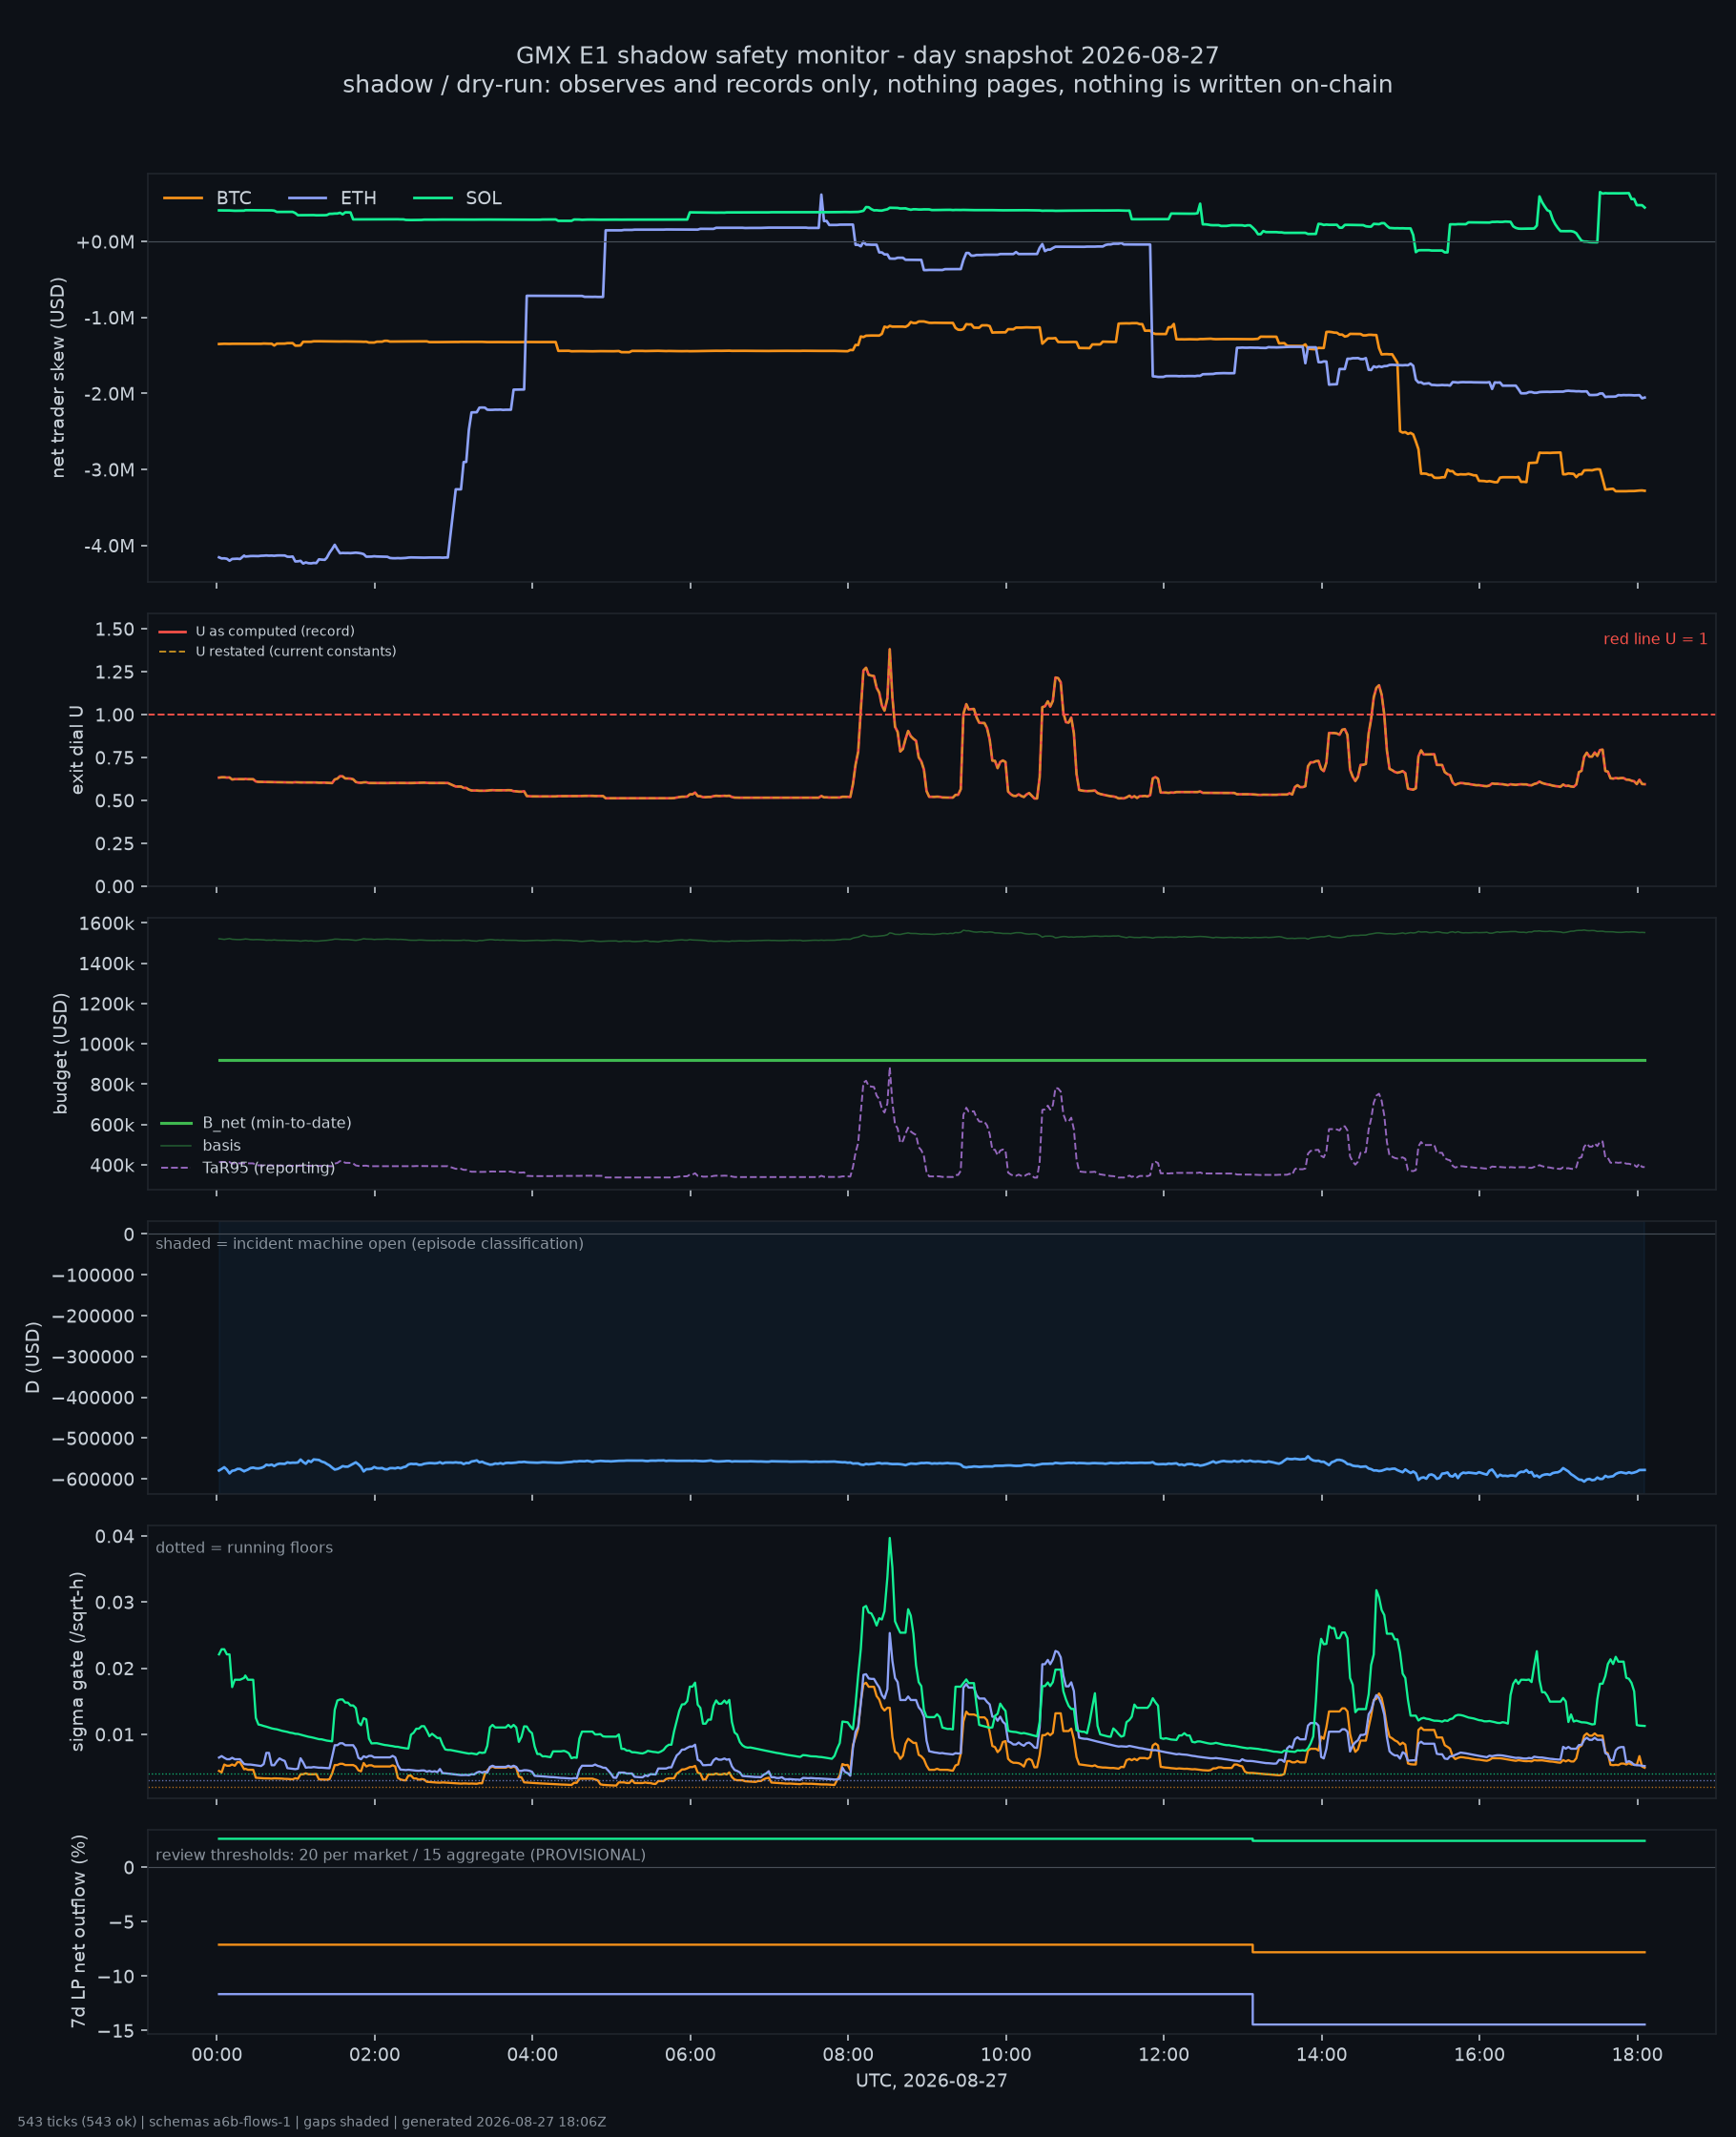Click the '1600k' budget tick label

(x=106, y=923)
